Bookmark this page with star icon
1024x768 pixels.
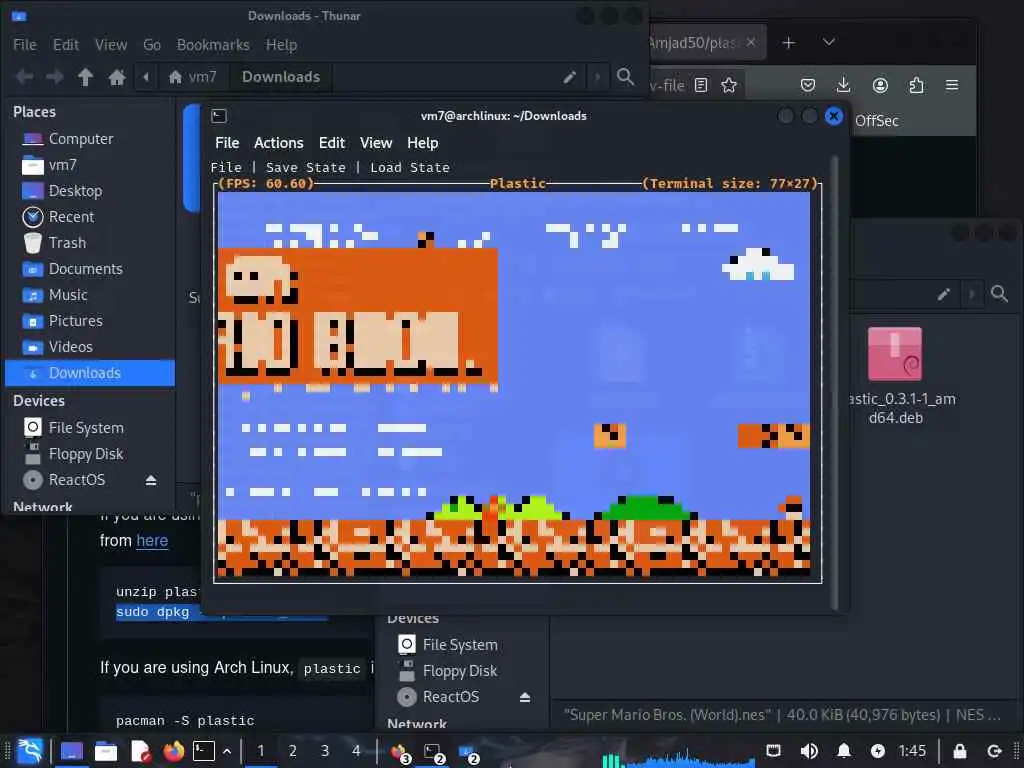pyautogui.click(x=729, y=86)
